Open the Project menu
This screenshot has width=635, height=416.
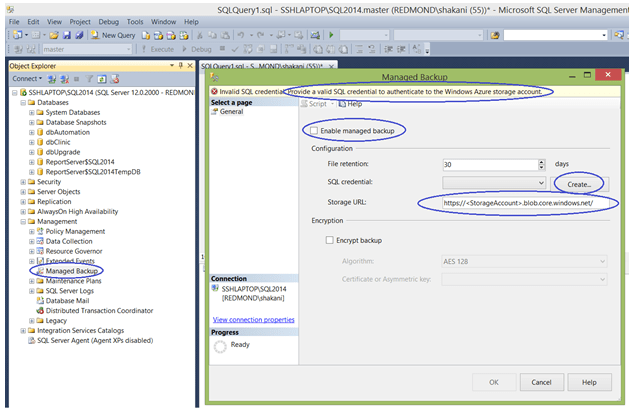click(80, 22)
